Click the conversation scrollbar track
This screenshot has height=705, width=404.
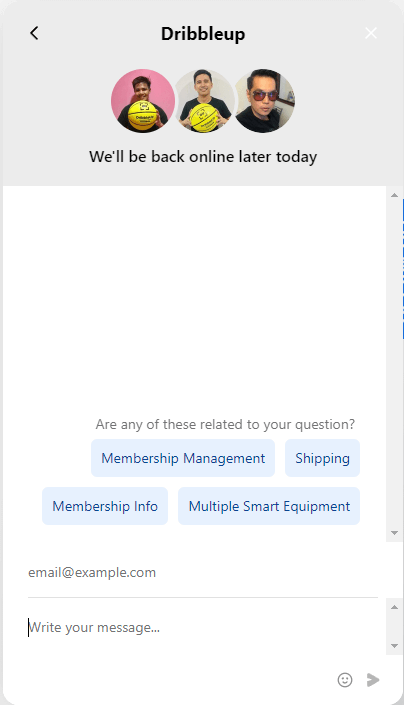point(395,364)
